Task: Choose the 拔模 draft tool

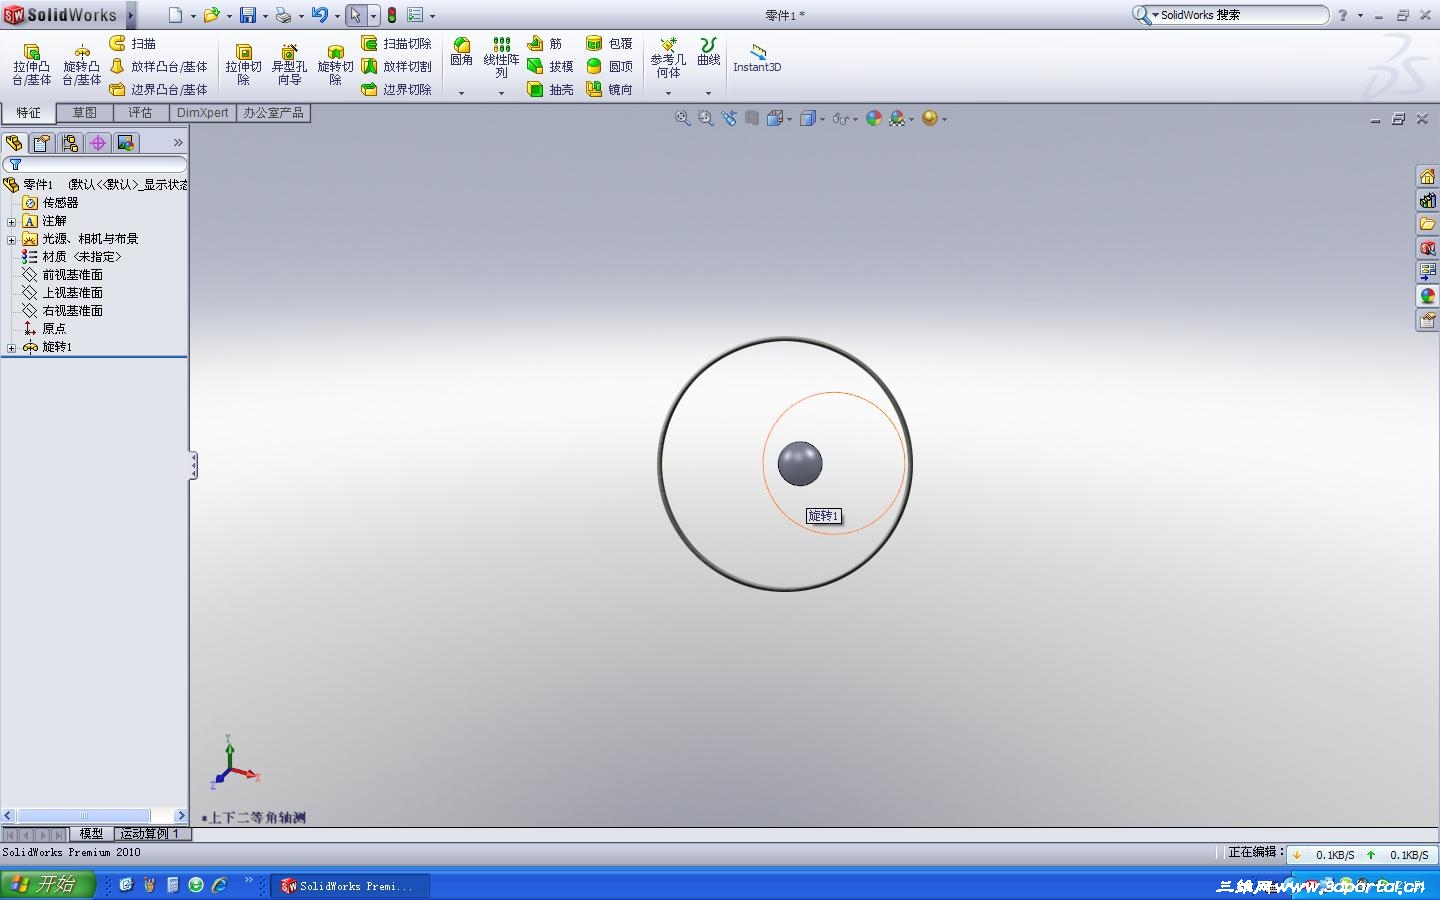Action: pyautogui.click(x=550, y=66)
